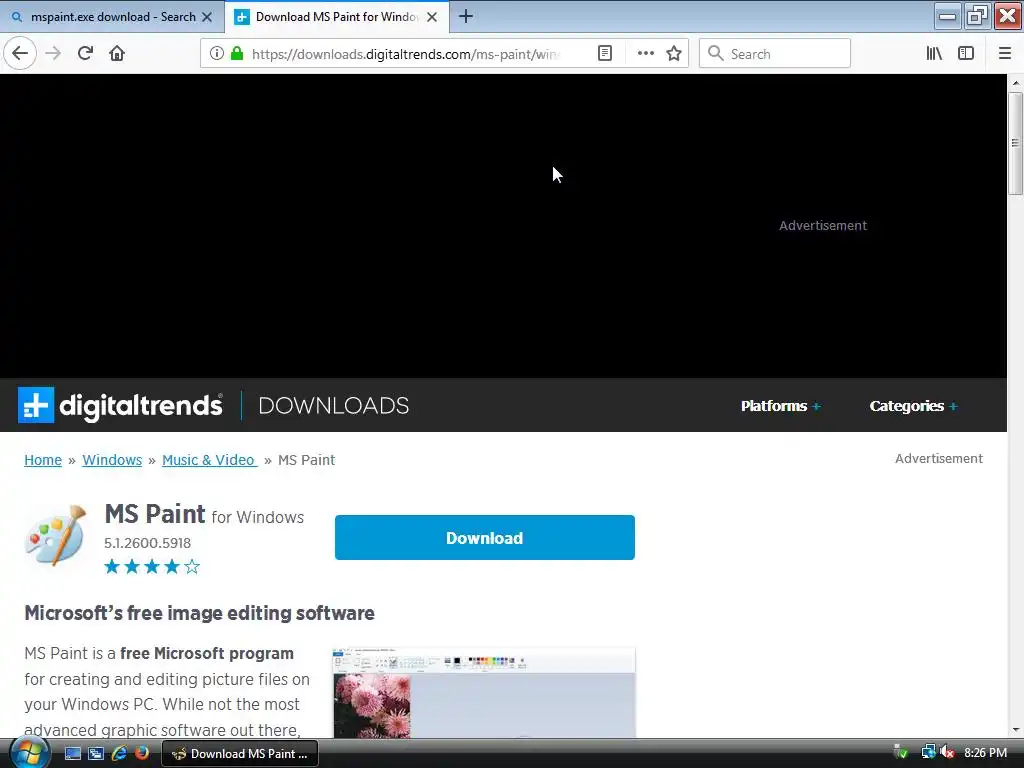Image resolution: width=1024 pixels, height=768 pixels.
Task: Launch Internet Explorer from quick launch
Action: pyautogui.click(x=119, y=753)
